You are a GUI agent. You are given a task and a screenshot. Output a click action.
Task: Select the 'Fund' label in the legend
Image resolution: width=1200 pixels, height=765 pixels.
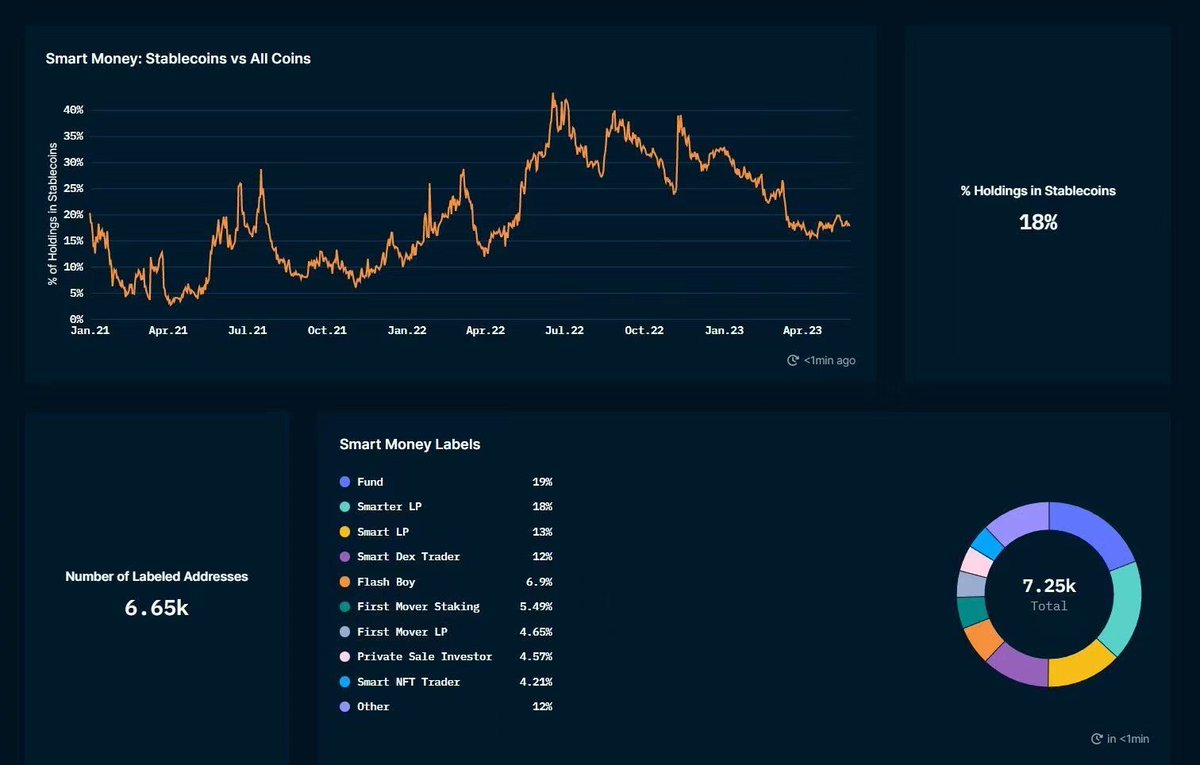(x=370, y=482)
